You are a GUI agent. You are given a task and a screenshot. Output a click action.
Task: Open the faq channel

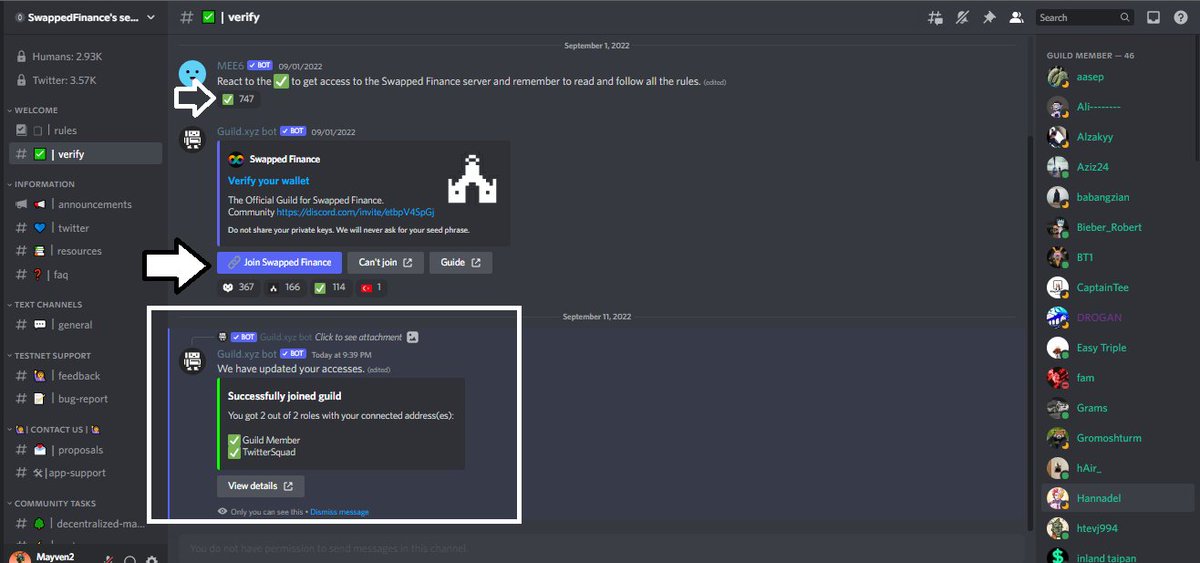pyautogui.click(x=85, y=274)
